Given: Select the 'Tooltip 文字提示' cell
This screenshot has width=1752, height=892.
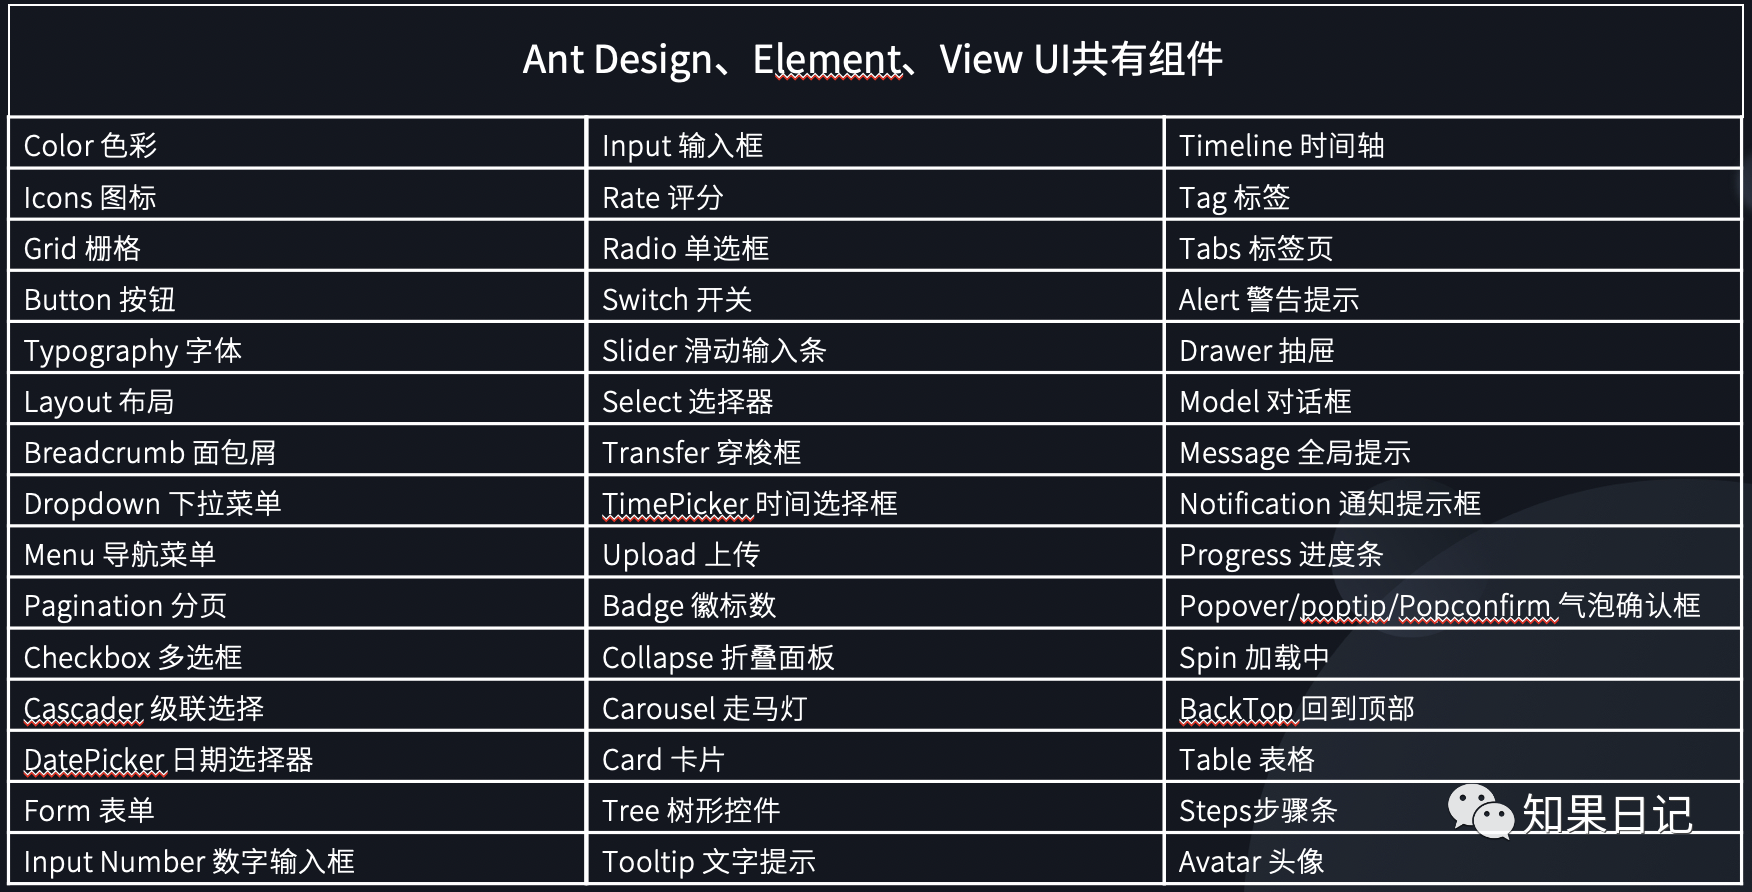Looking at the screenshot, I should pos(876,859).
